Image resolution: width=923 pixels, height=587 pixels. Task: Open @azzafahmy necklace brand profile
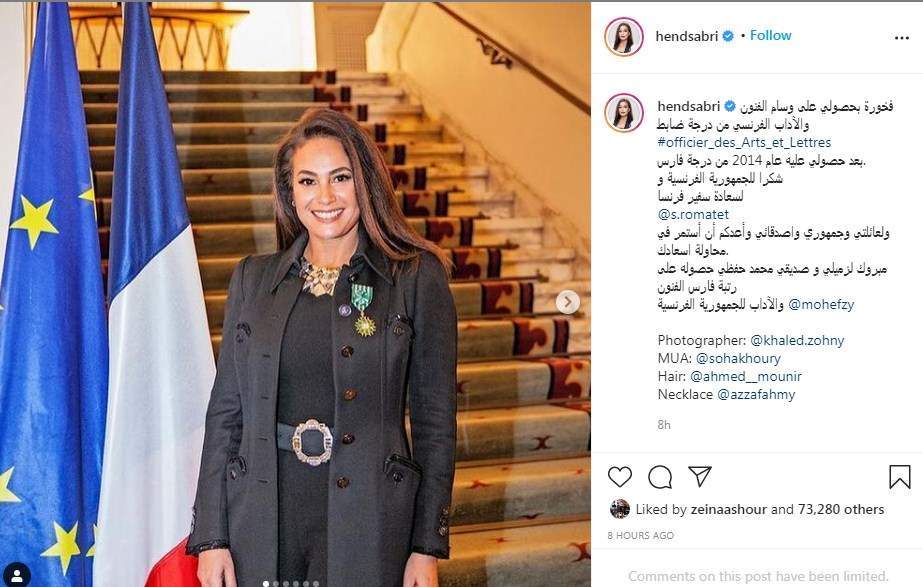tap(756, 394)
